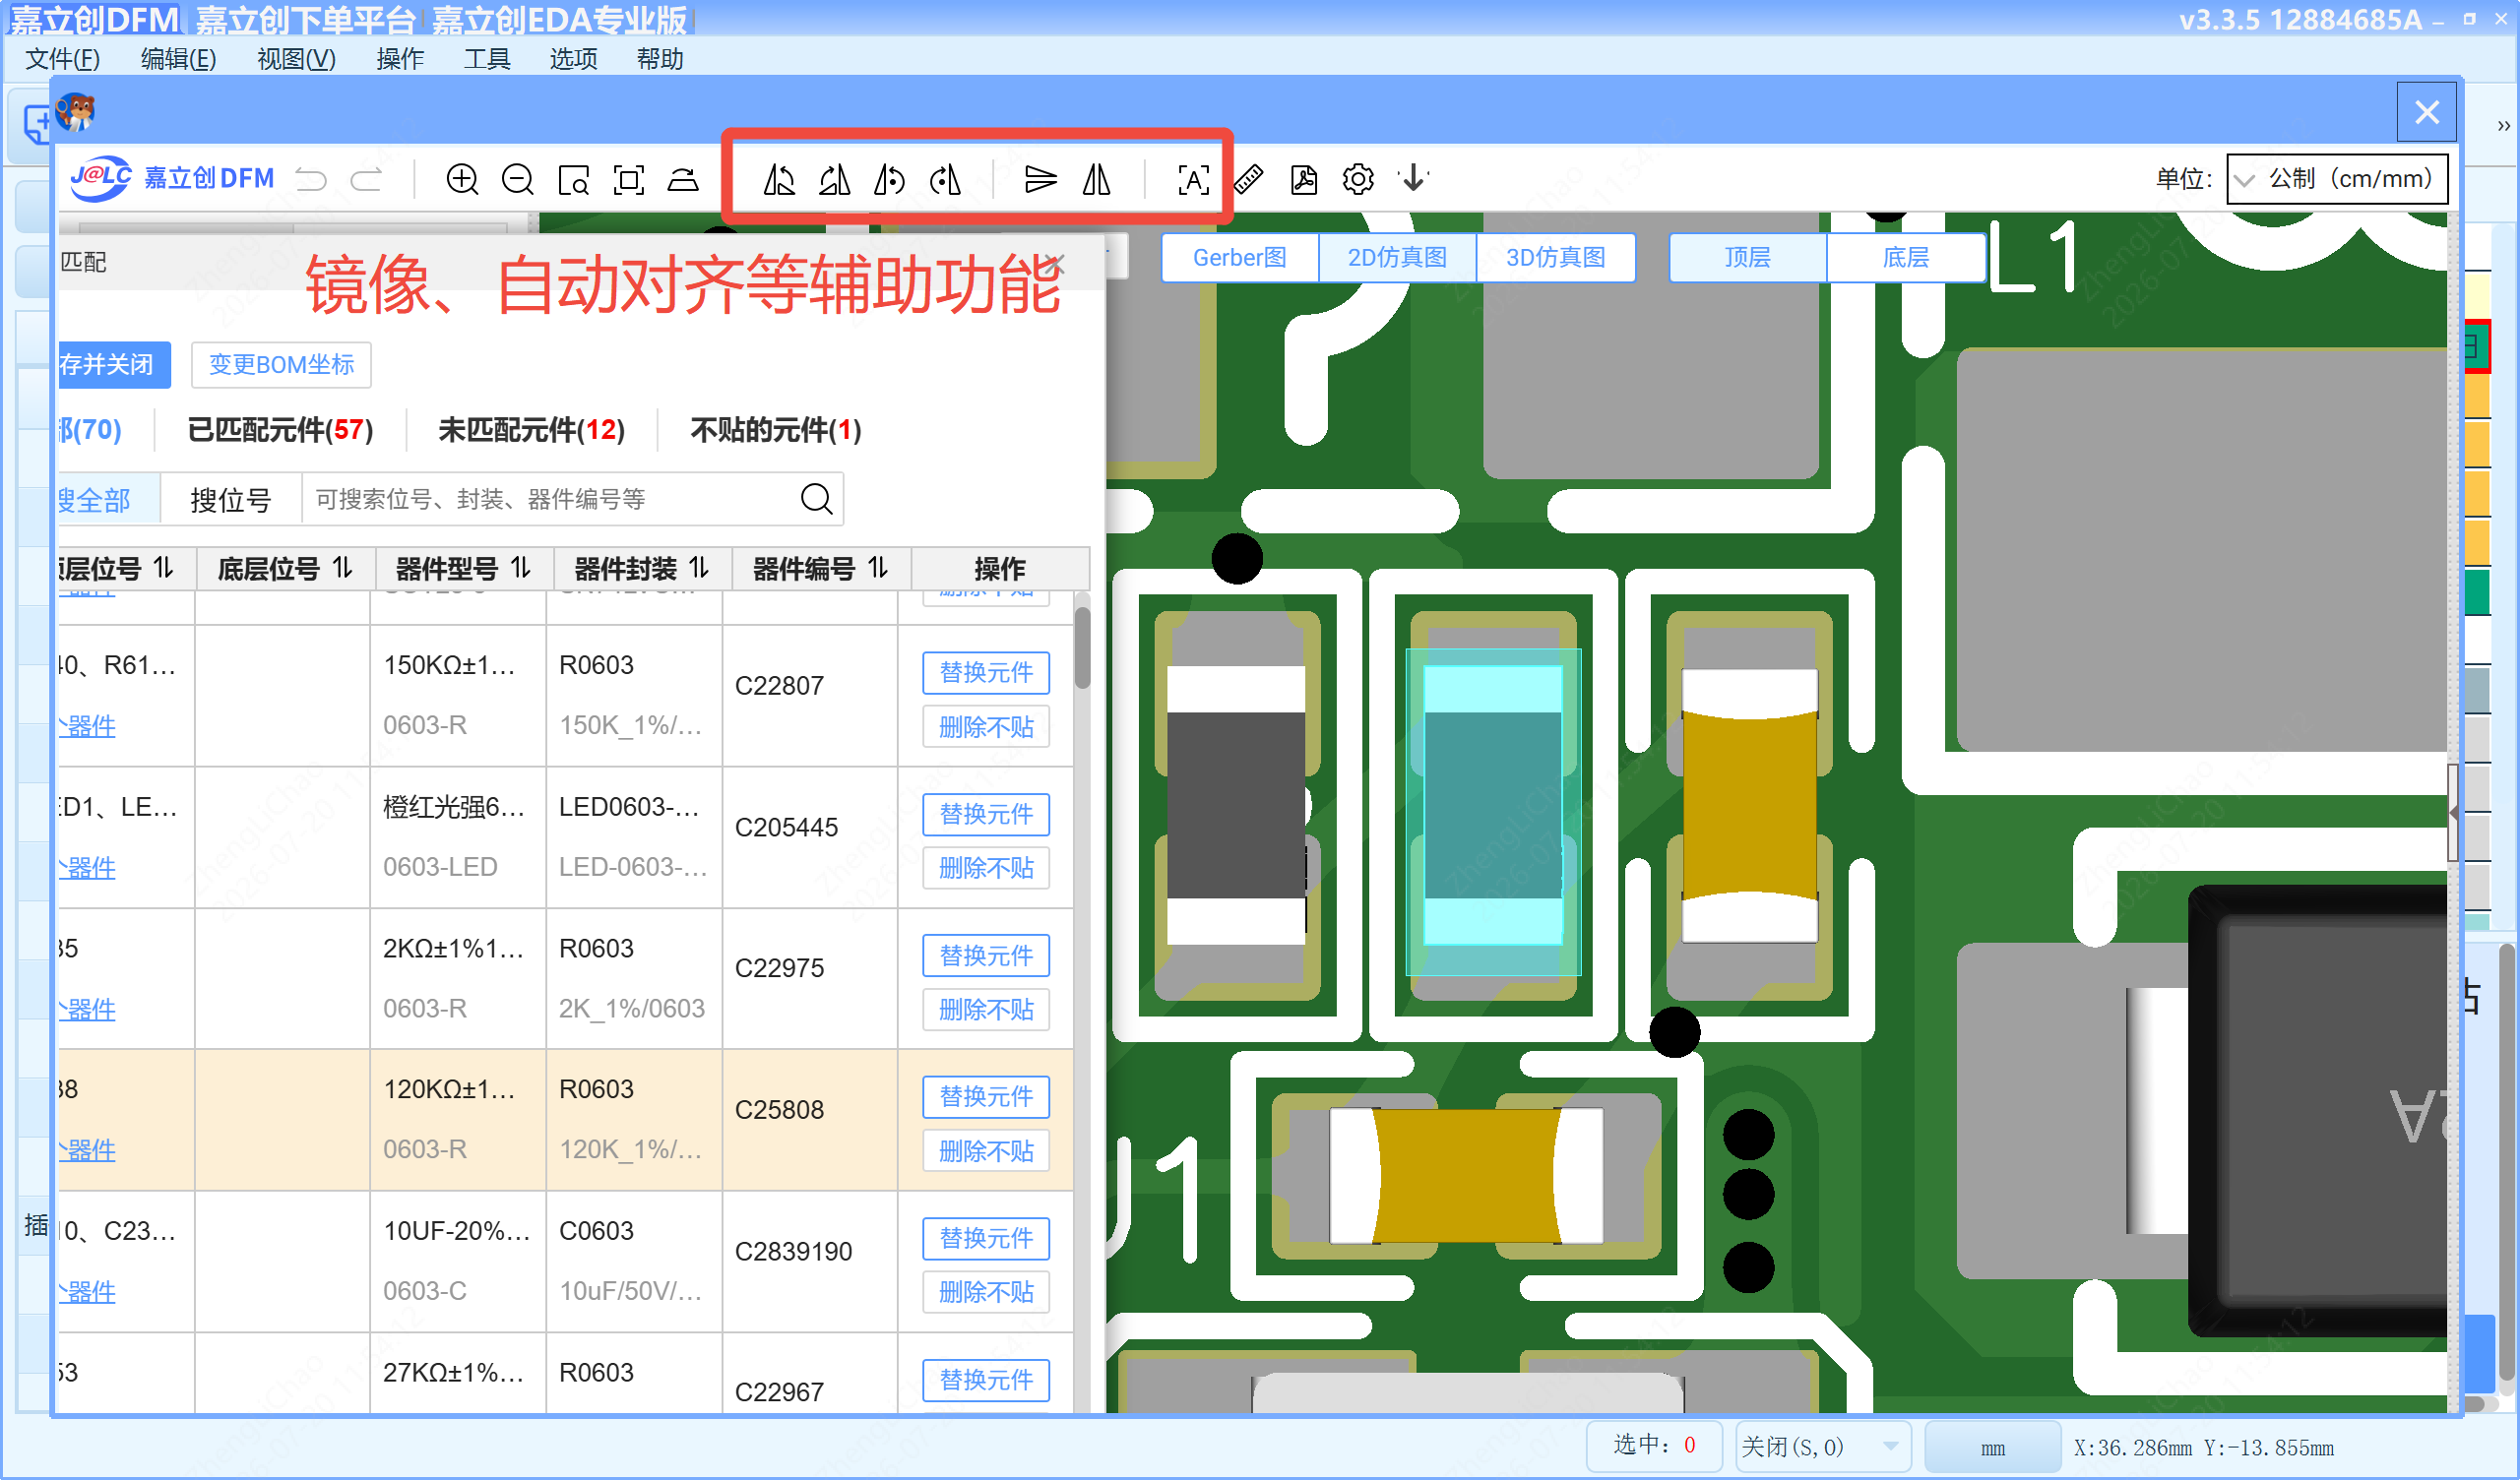Click 替换元件 for part C22967
2520x1480 pixels.
coord(986,1380)
